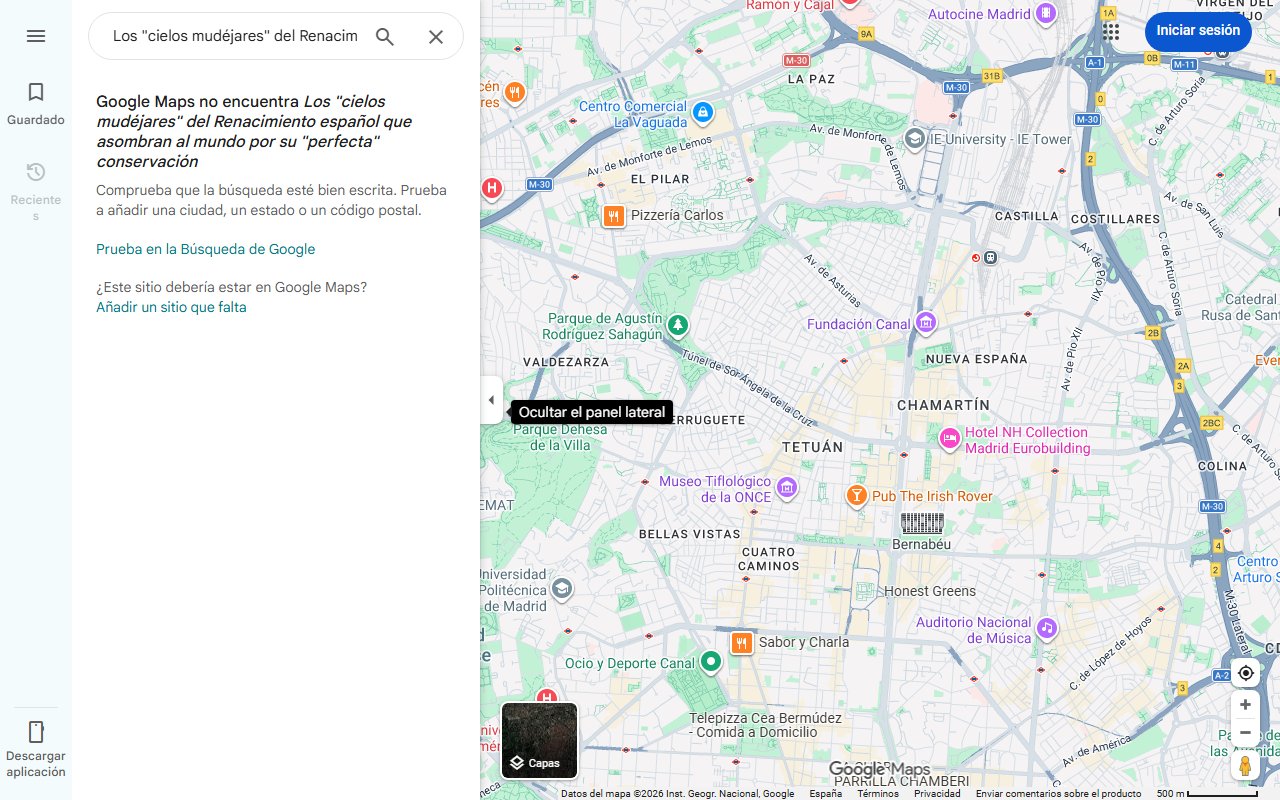Center the map with the my-location icon

coord(1245,673)
